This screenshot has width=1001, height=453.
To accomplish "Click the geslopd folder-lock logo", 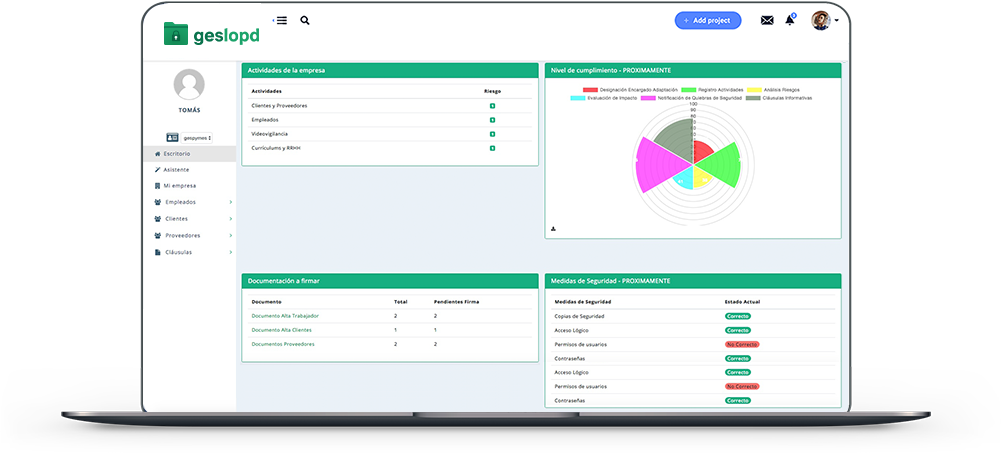I will tap(212, 34).
